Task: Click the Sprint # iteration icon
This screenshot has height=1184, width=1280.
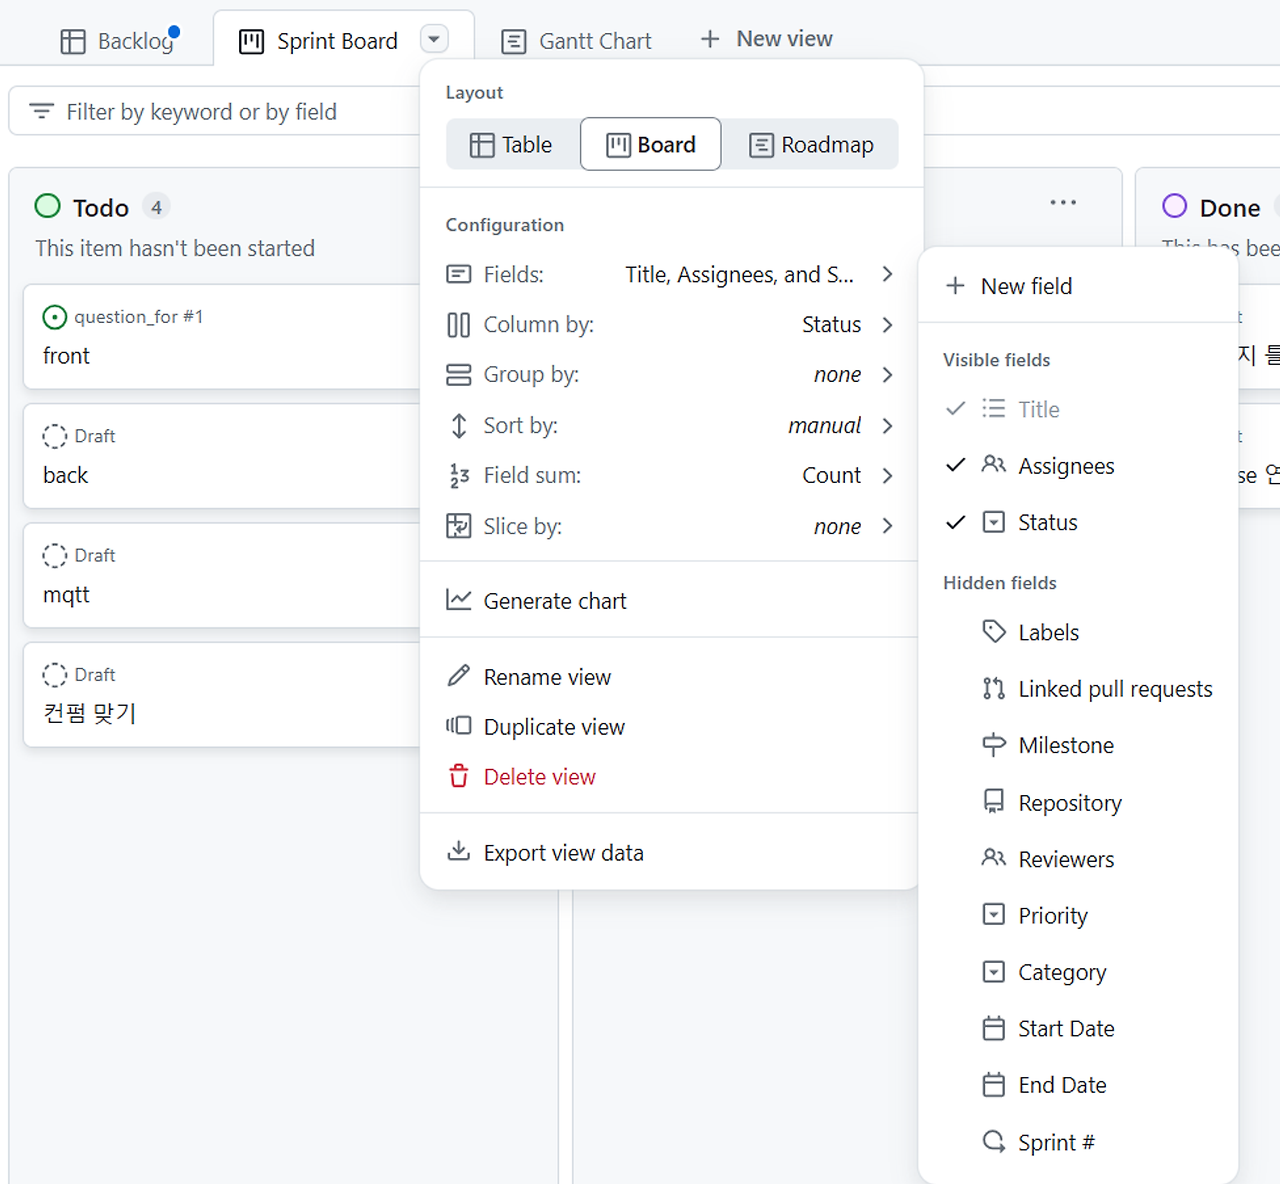Action: coord(994,1141)
